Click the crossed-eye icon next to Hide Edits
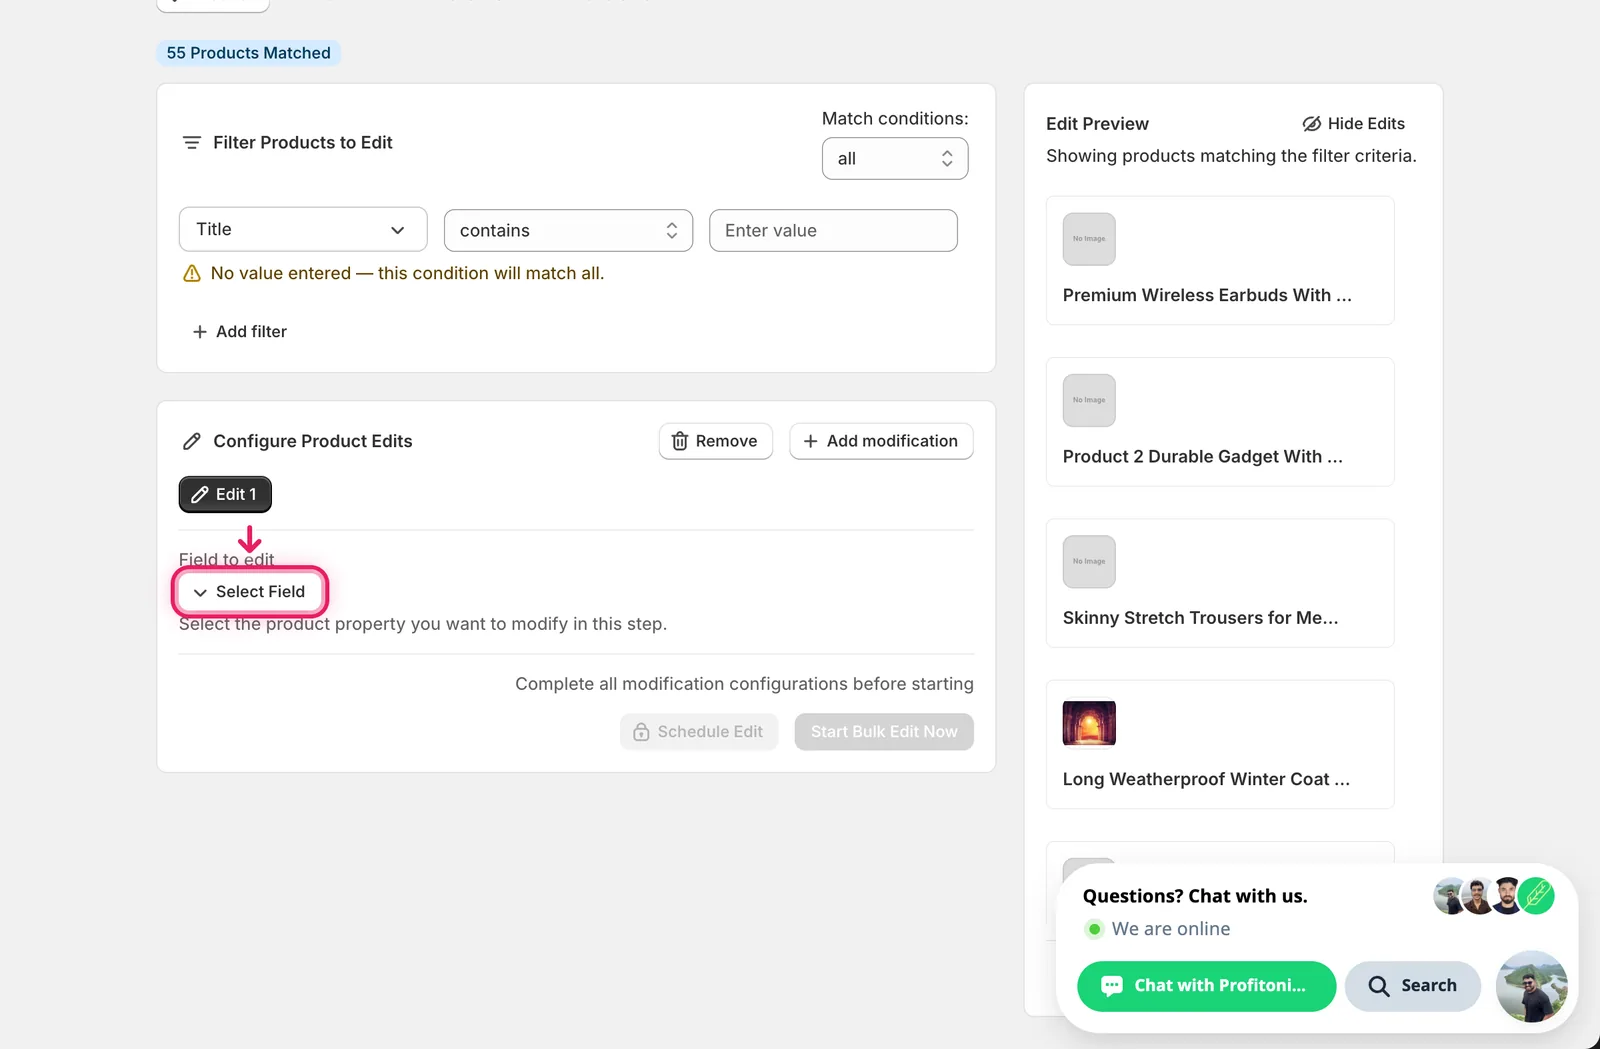The width and height of the screenshot is (1600, 1049). tap(1311, 124)
